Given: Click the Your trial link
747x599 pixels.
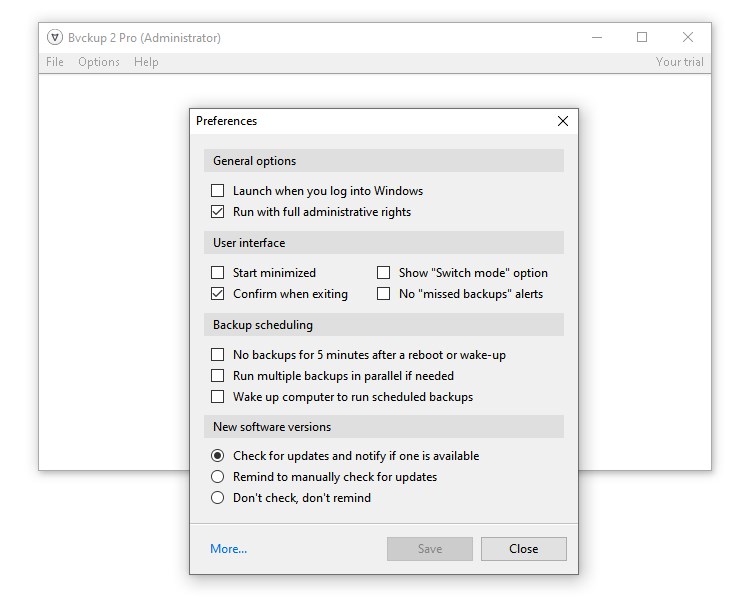Looking at the screenshot, I should coord(679,62).
